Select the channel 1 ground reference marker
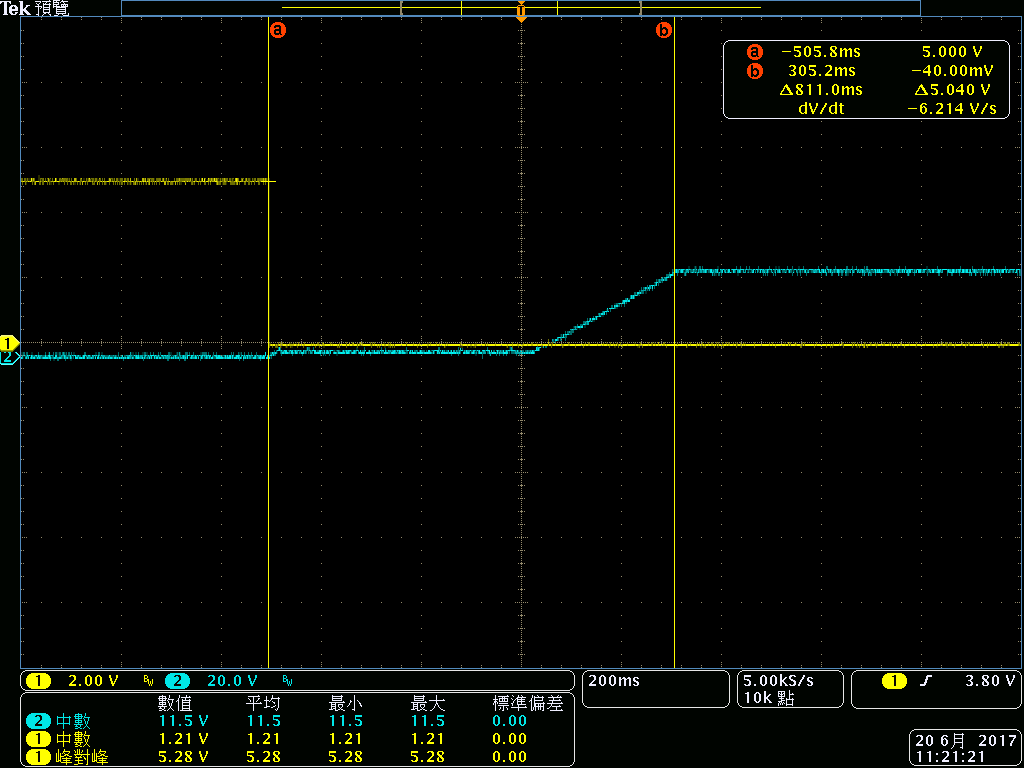Screen dimensions: 1024x768 9,343
